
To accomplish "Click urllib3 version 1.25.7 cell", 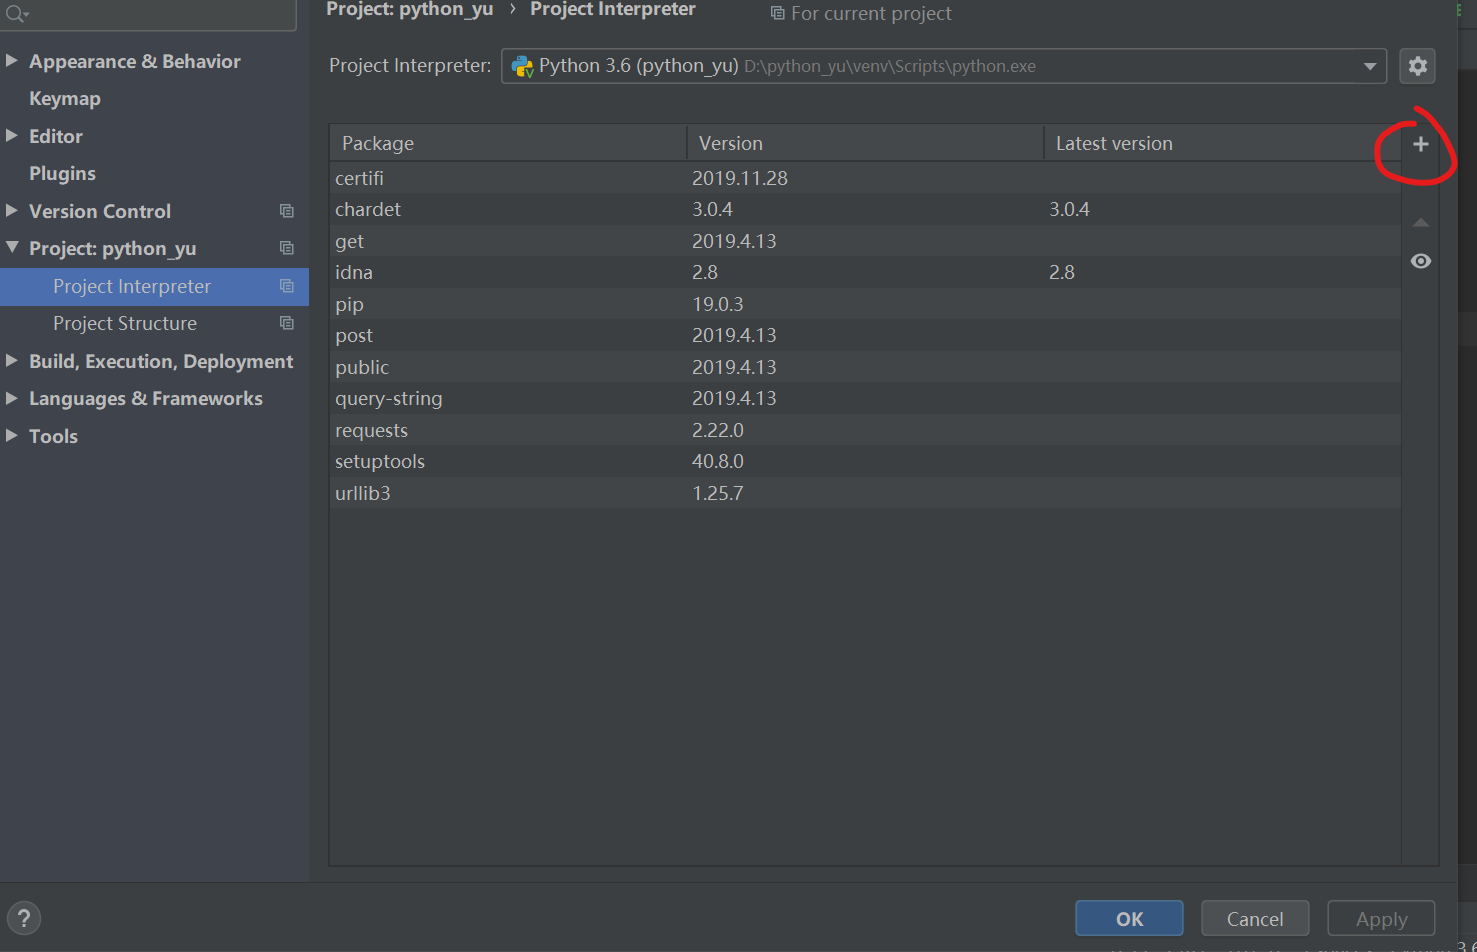I will [718, 493].
